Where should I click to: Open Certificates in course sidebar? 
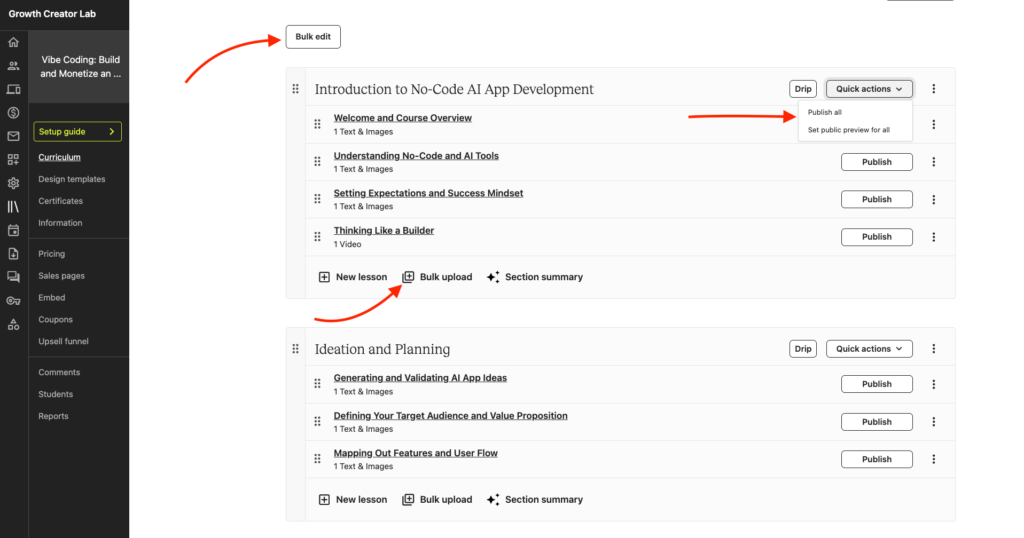click(x=60, y=201)
